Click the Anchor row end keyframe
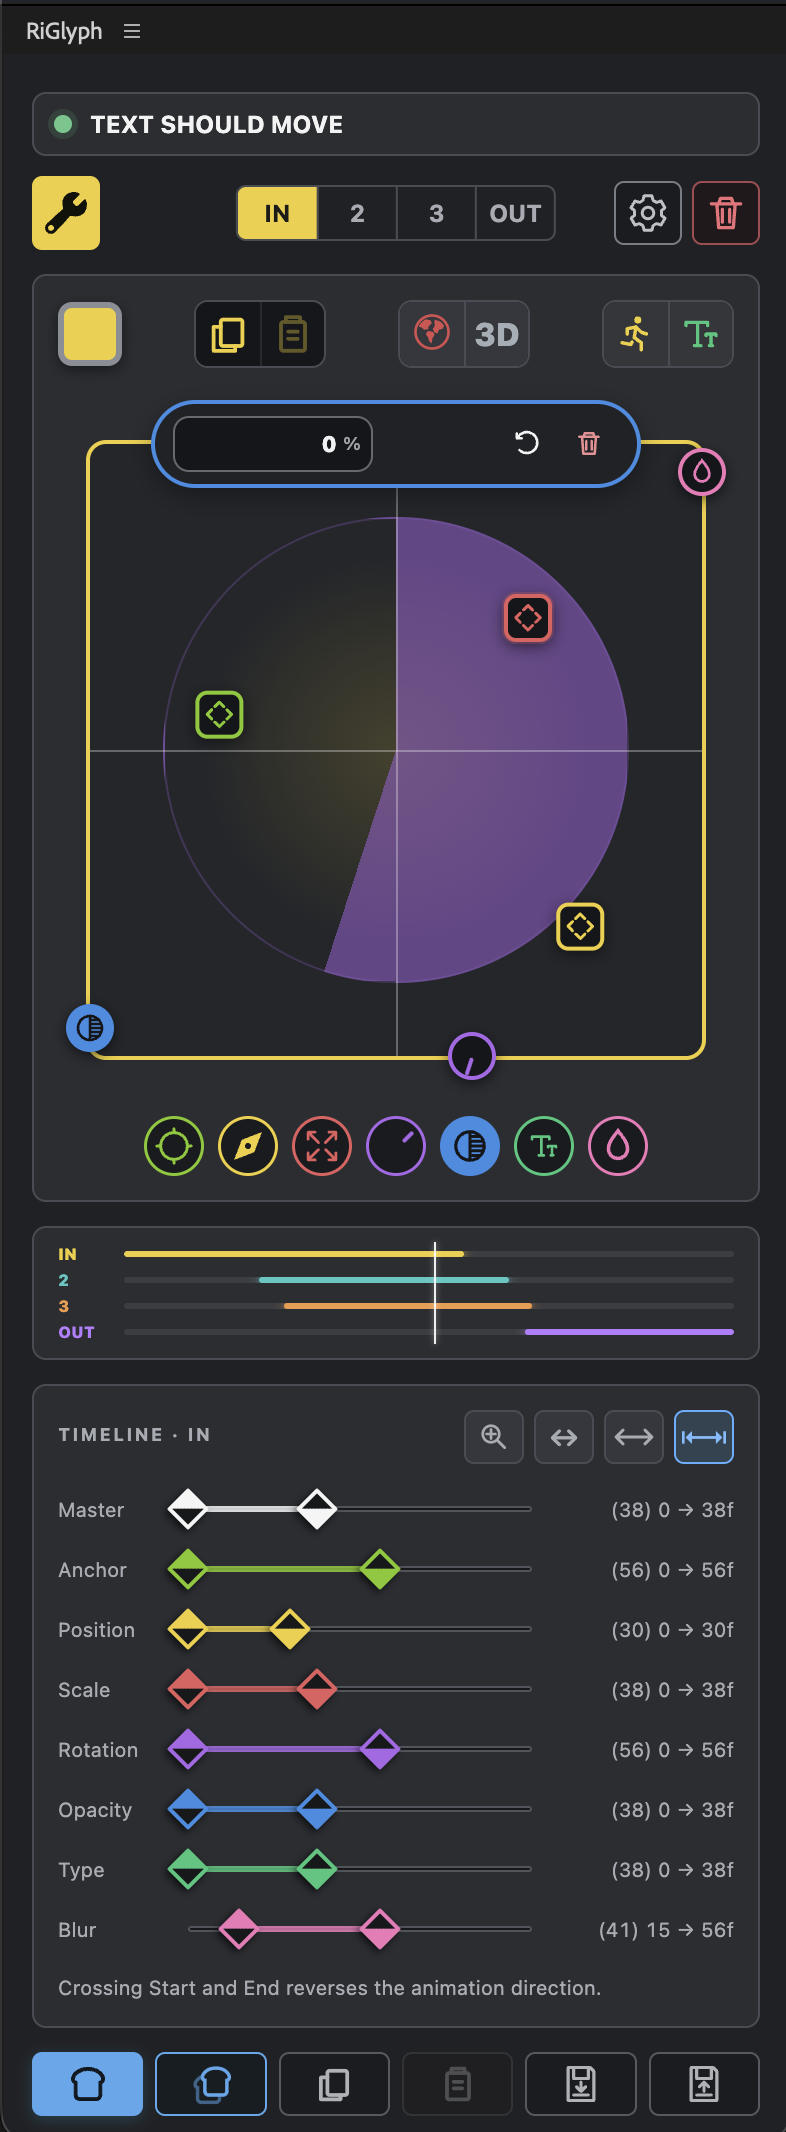Screen dimensions: 786x2132 (380, 1569)
